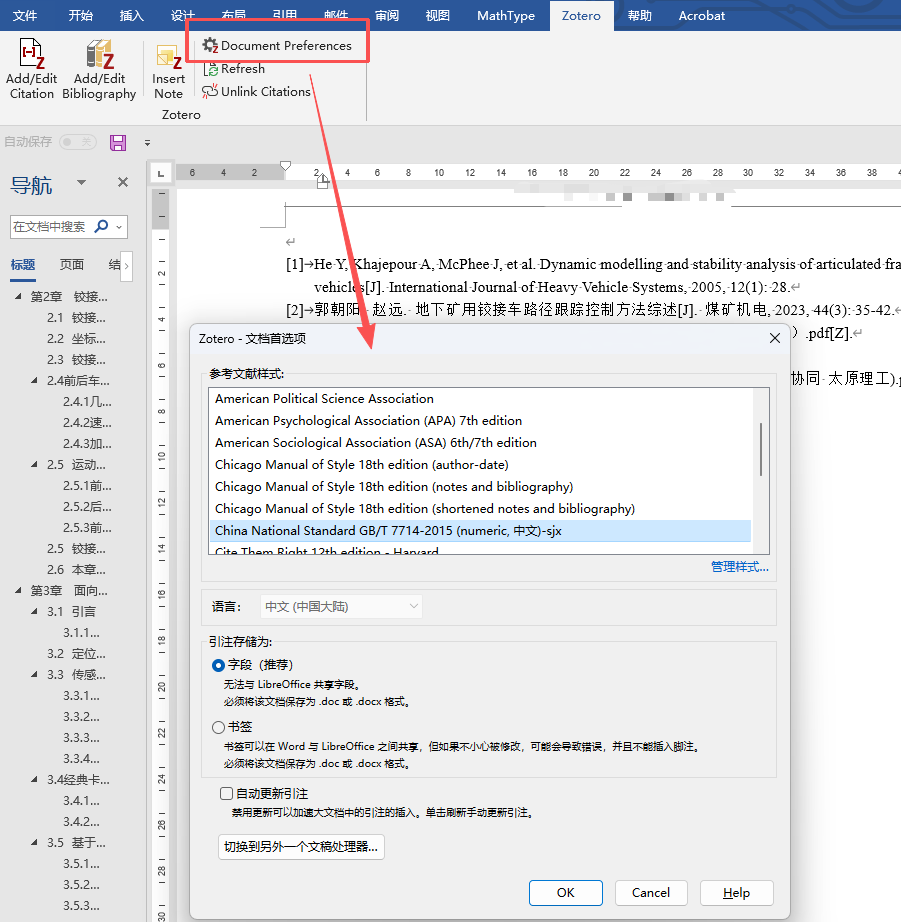Click the search magnifier in navigation pane

click(x=102, y=226)
